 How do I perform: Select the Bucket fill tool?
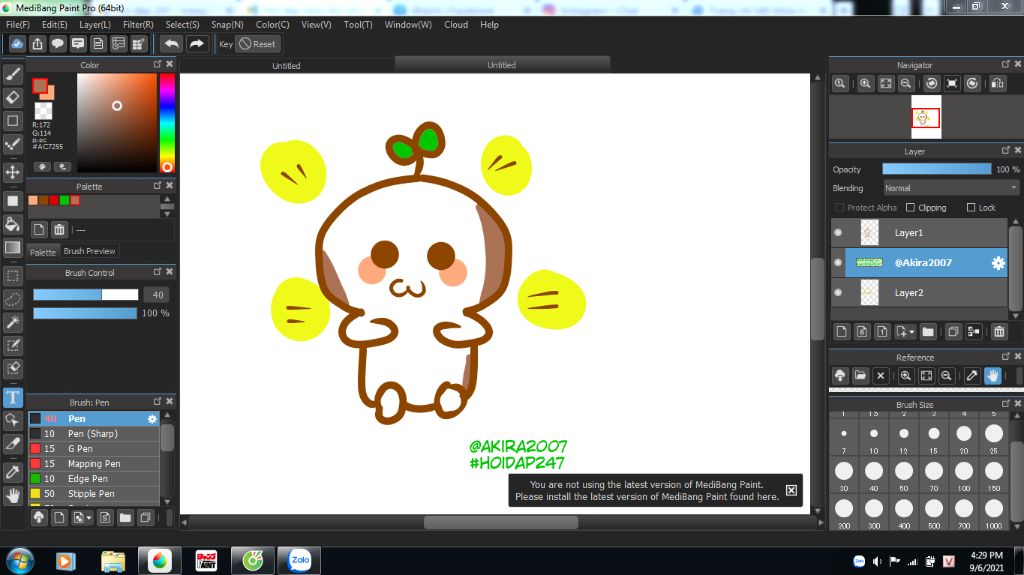tap(12, 224)
